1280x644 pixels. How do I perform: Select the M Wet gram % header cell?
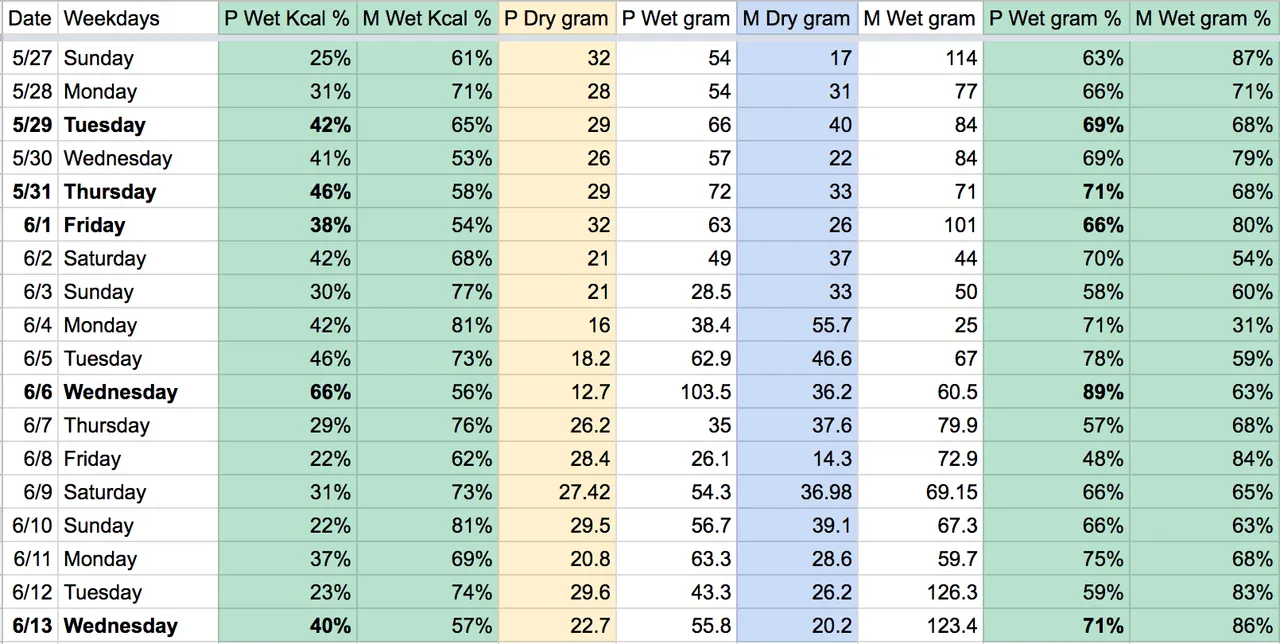[1205, 18]
